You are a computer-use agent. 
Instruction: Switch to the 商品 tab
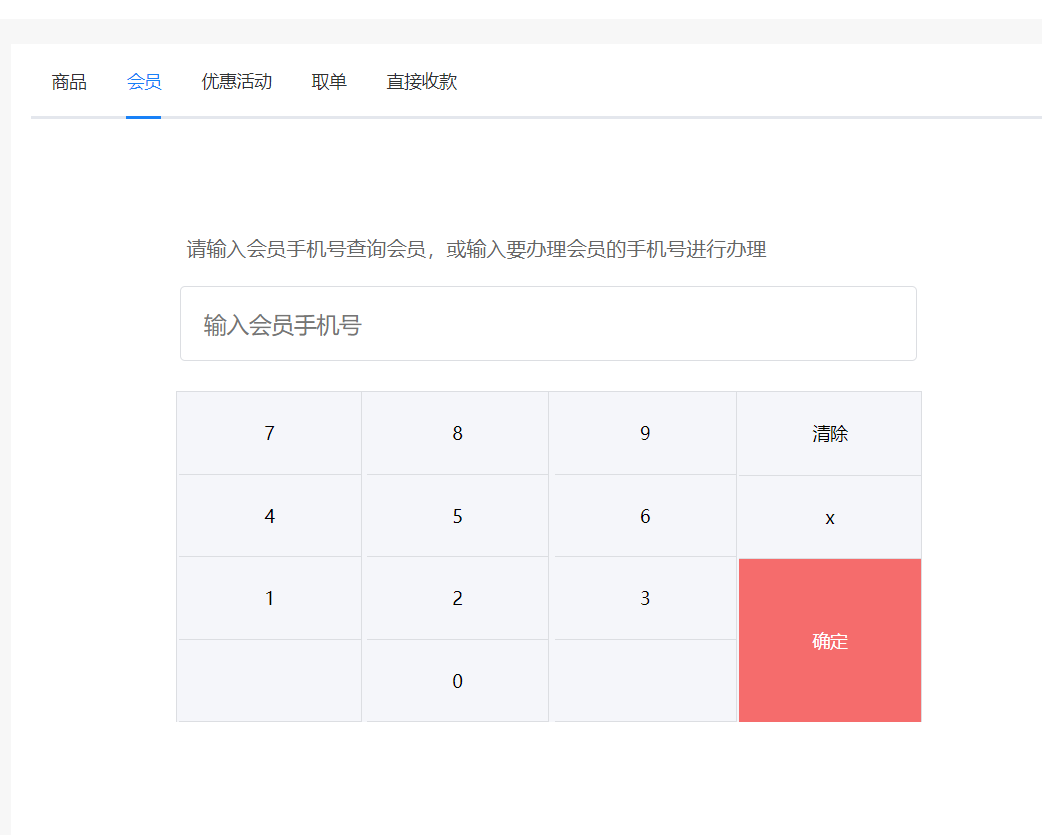(69, 82)
